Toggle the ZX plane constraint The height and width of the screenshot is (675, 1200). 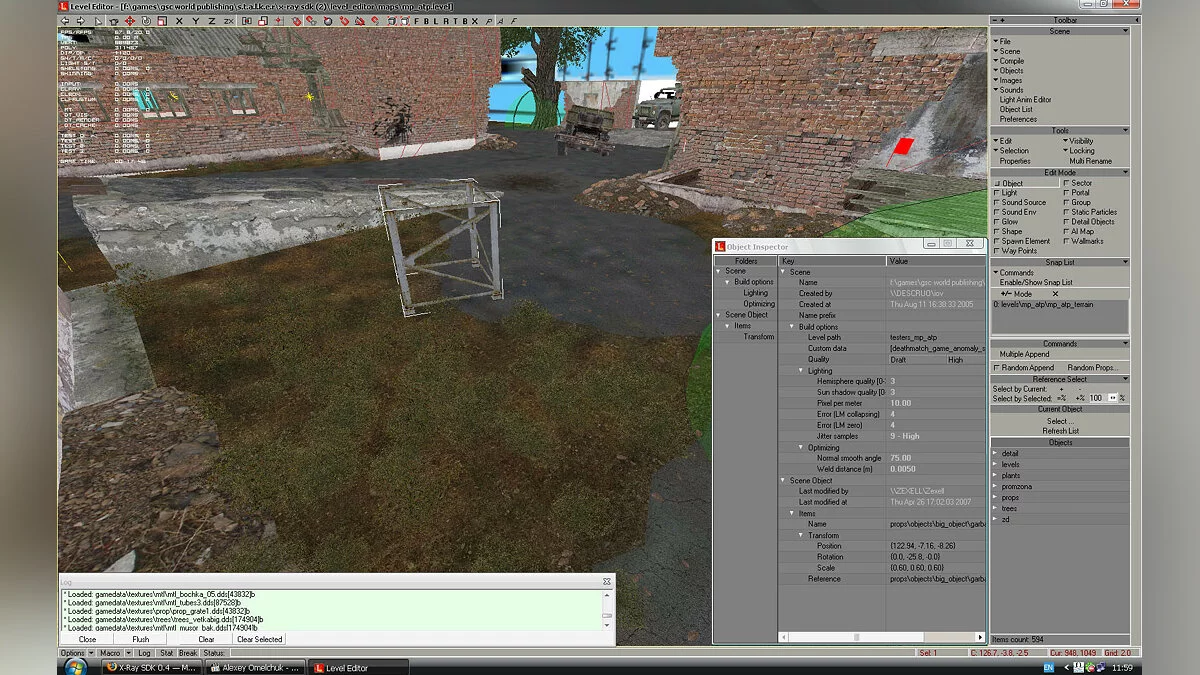coord(229,20)
